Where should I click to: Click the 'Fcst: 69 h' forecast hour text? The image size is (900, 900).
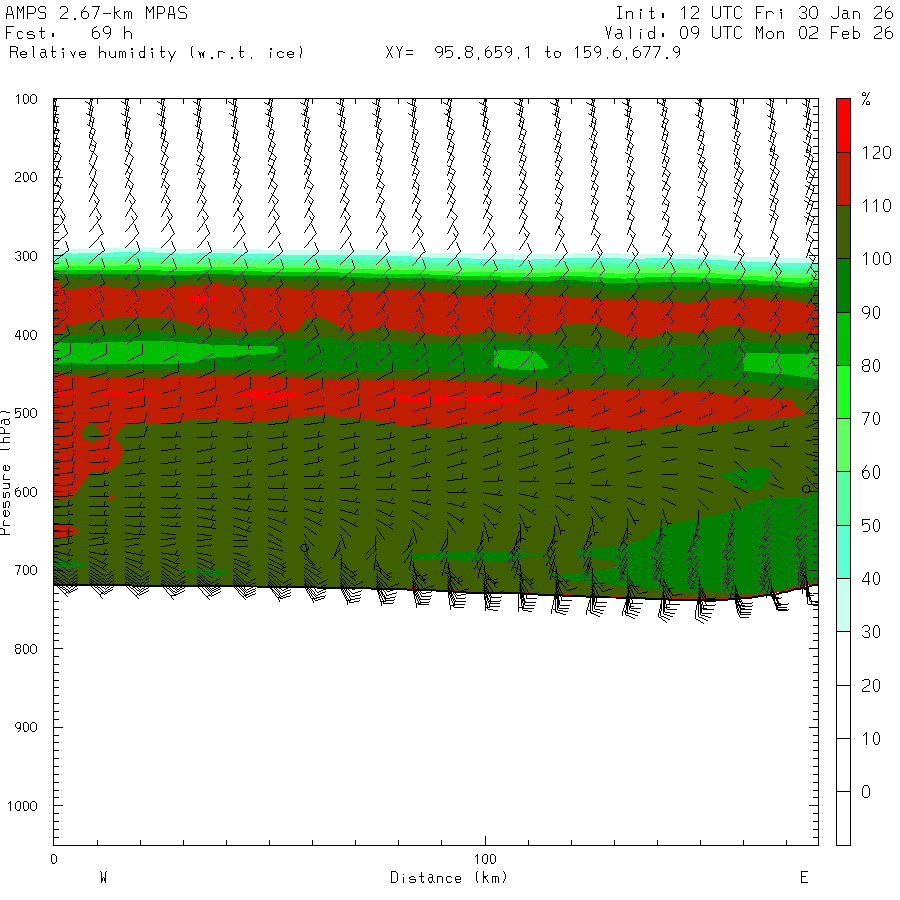(x=69, y=33)
